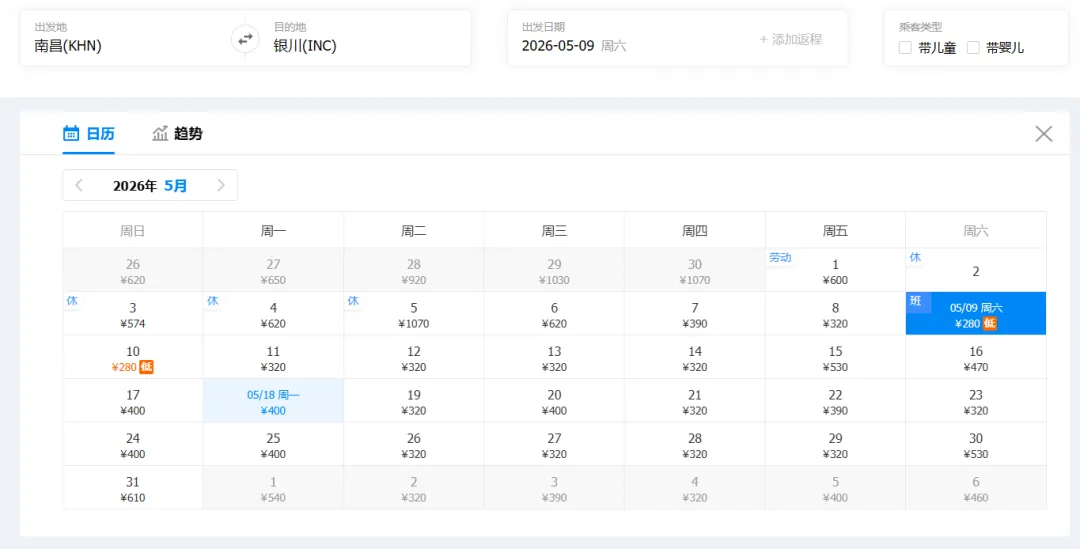The height and width of the screenshot is (549, 1080).
Task: Select the highlighted 05/09 周六 date
Action: click(x=975, y=313)
